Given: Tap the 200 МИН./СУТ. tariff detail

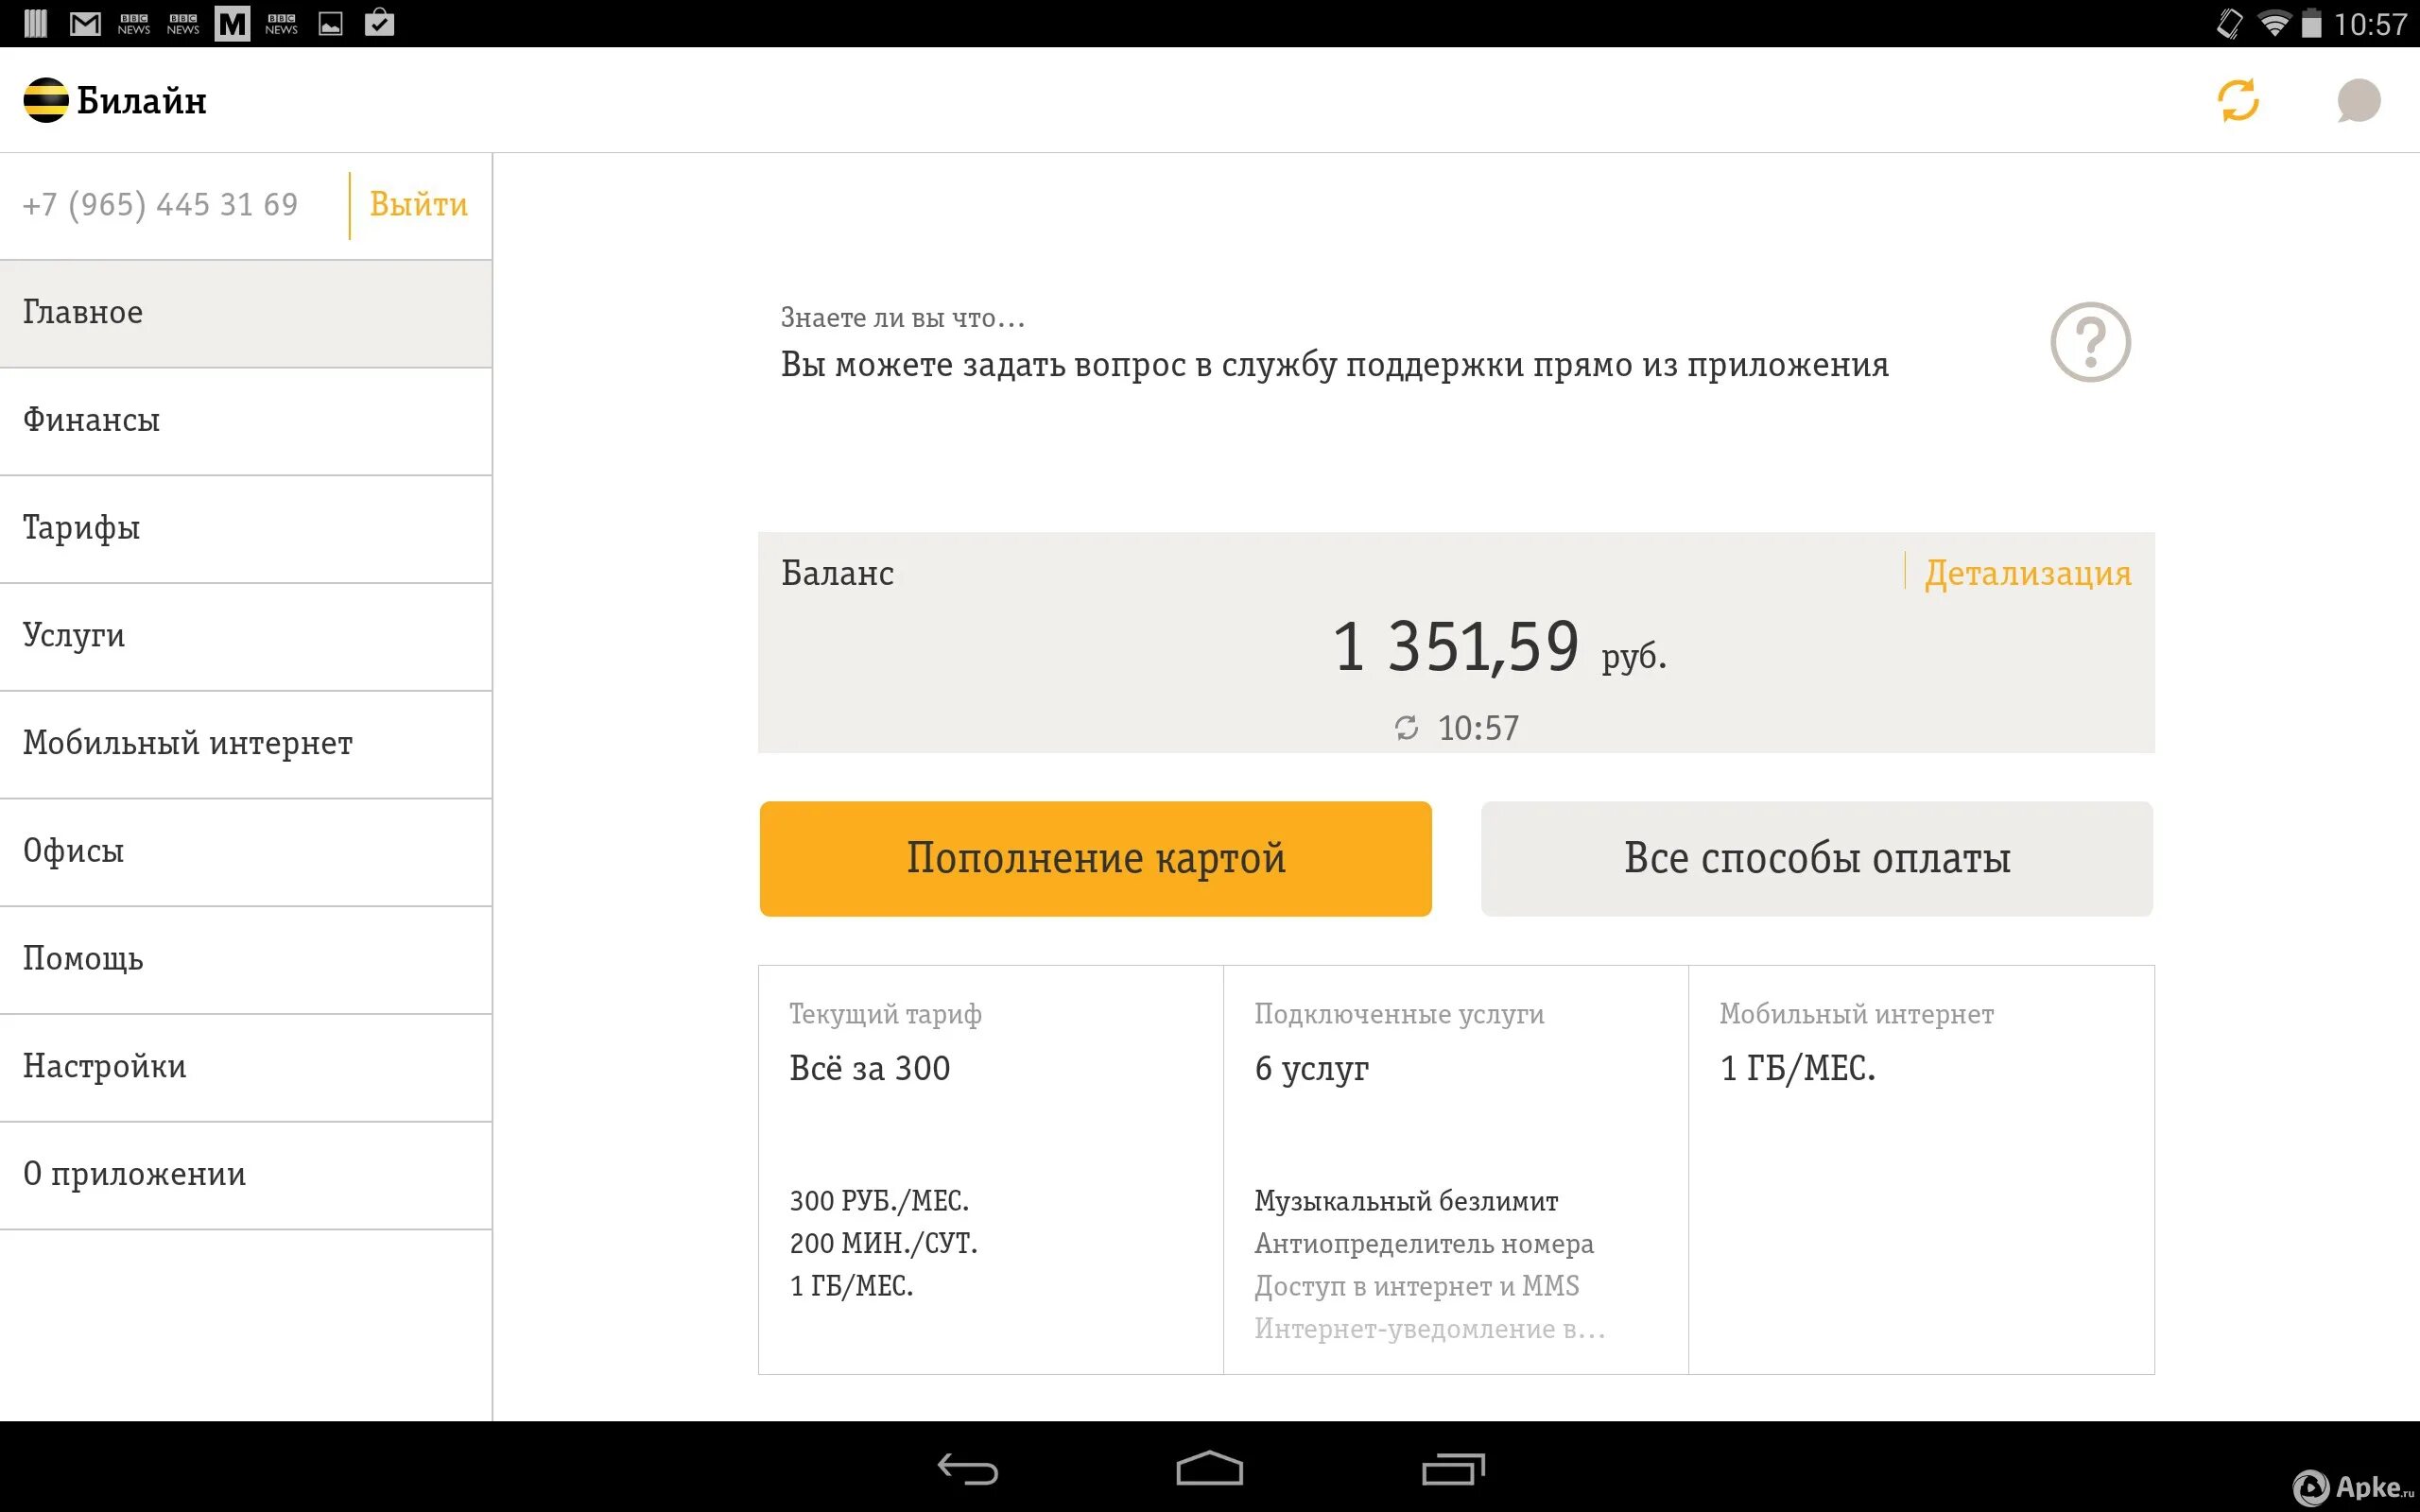Looking at the screenshot, I should pos(883,1243).
